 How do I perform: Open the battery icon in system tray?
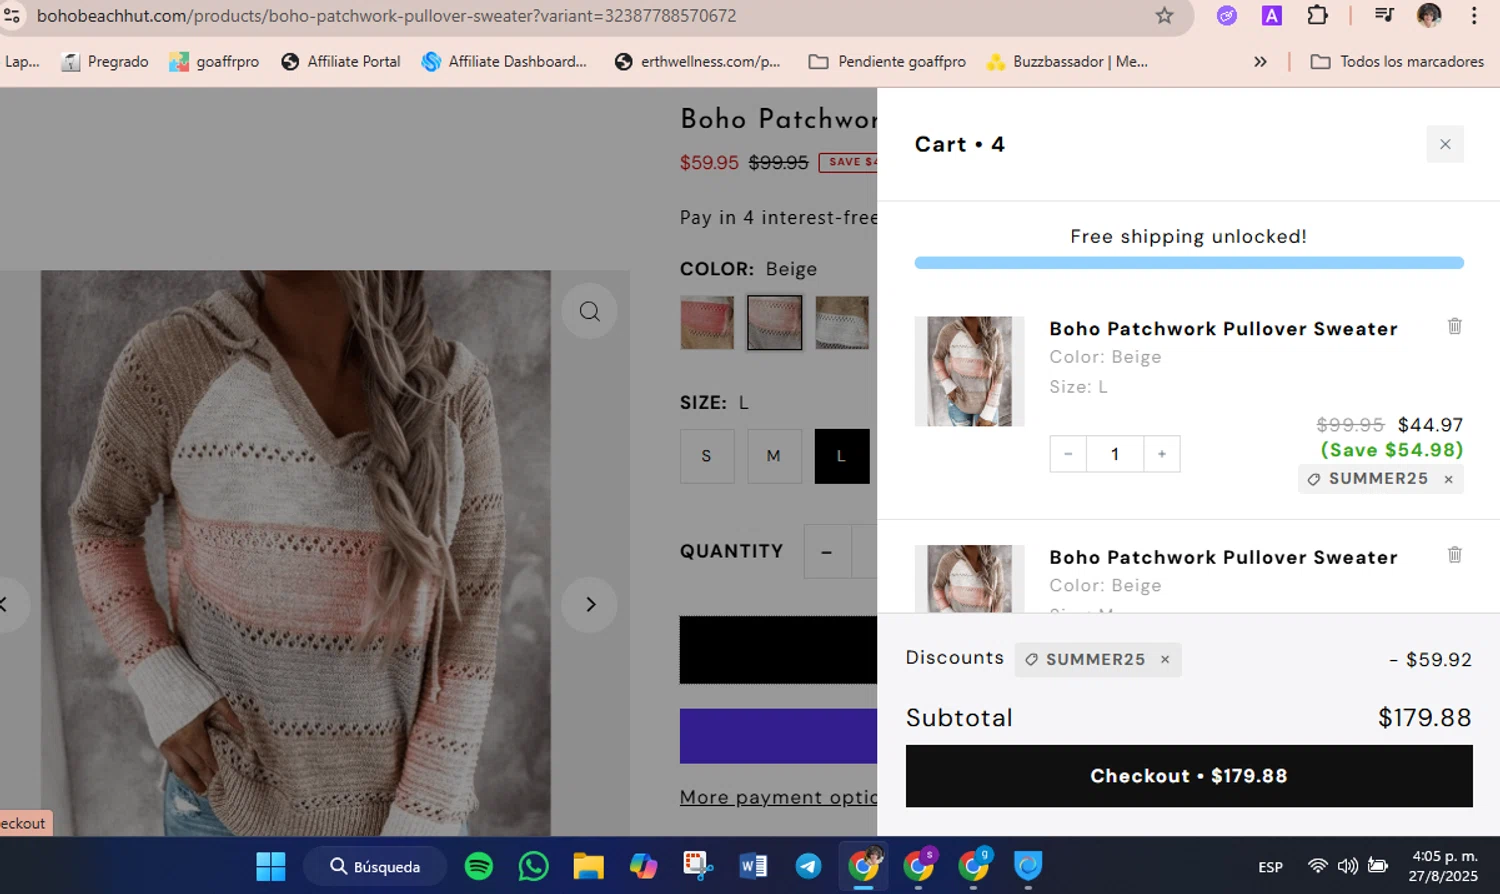1378,866
